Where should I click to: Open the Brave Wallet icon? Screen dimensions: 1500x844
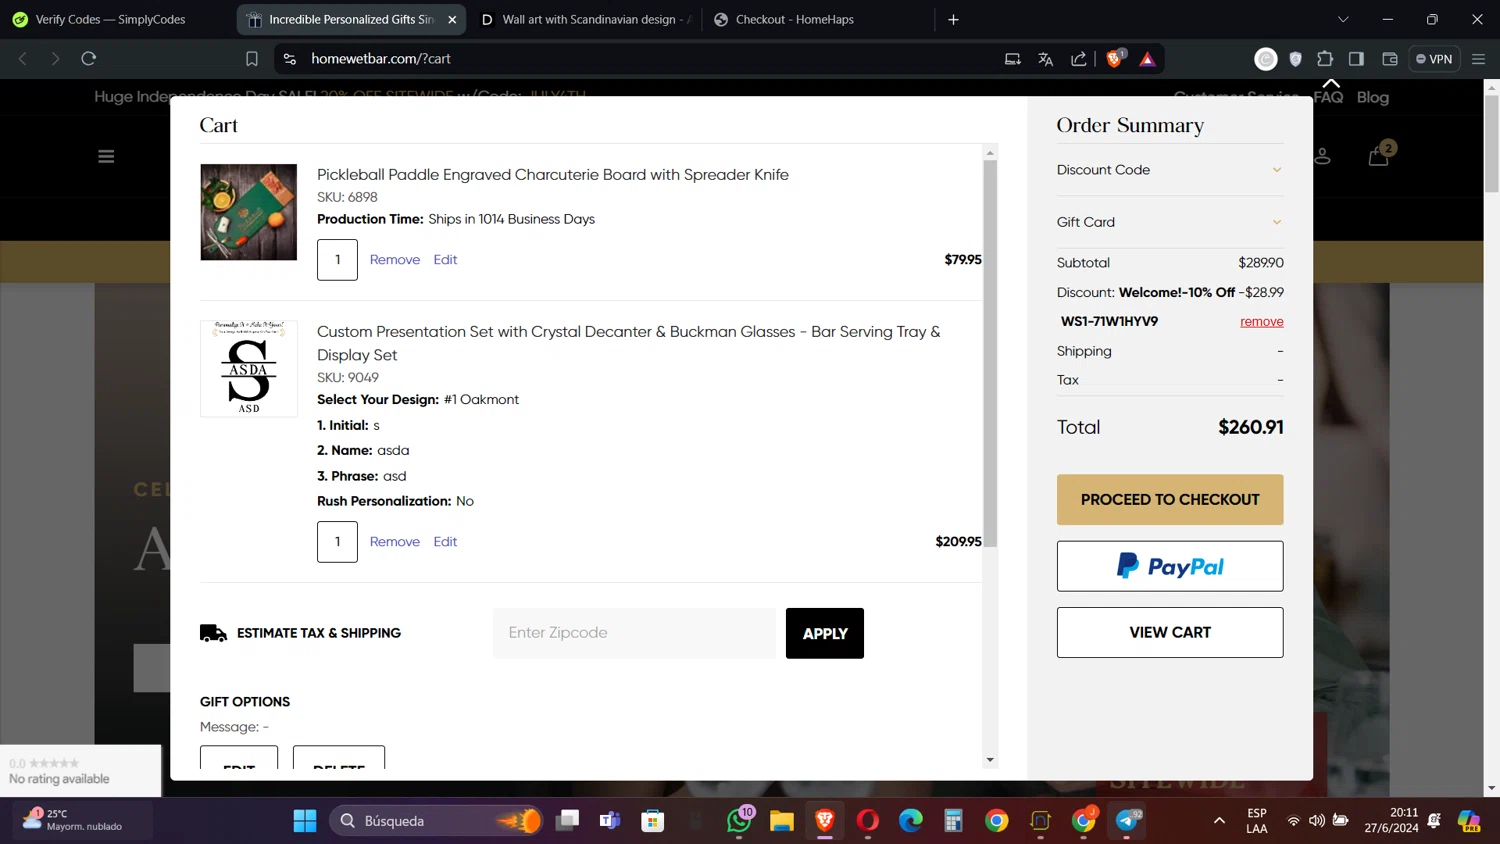point(1390,59)
